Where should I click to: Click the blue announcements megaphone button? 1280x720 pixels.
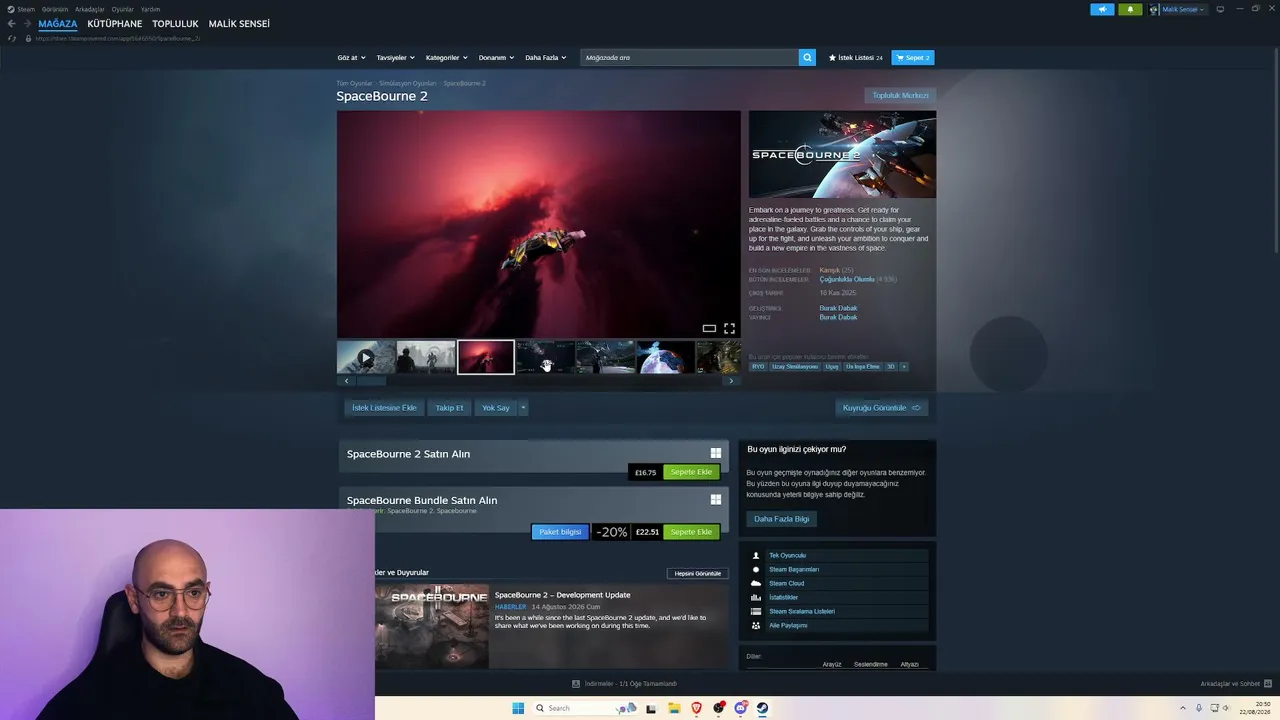click(x=1102, y=9)
